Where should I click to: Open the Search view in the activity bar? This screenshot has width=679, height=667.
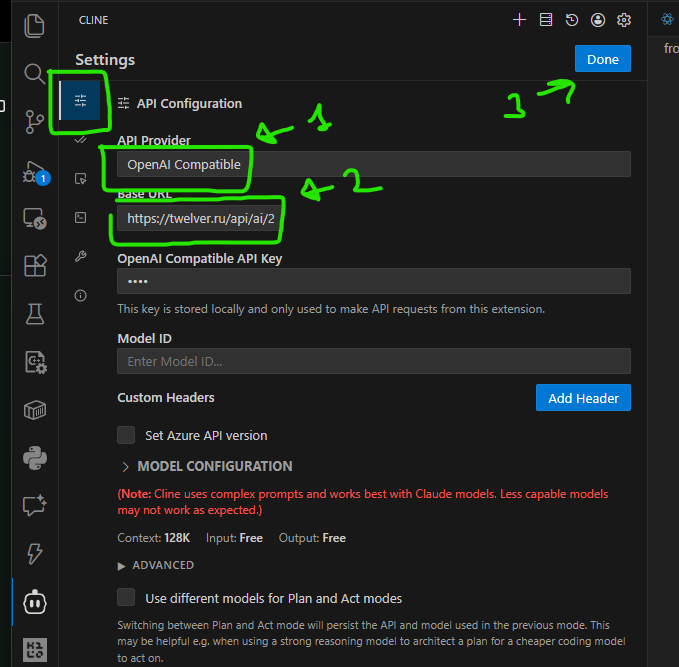35,74
